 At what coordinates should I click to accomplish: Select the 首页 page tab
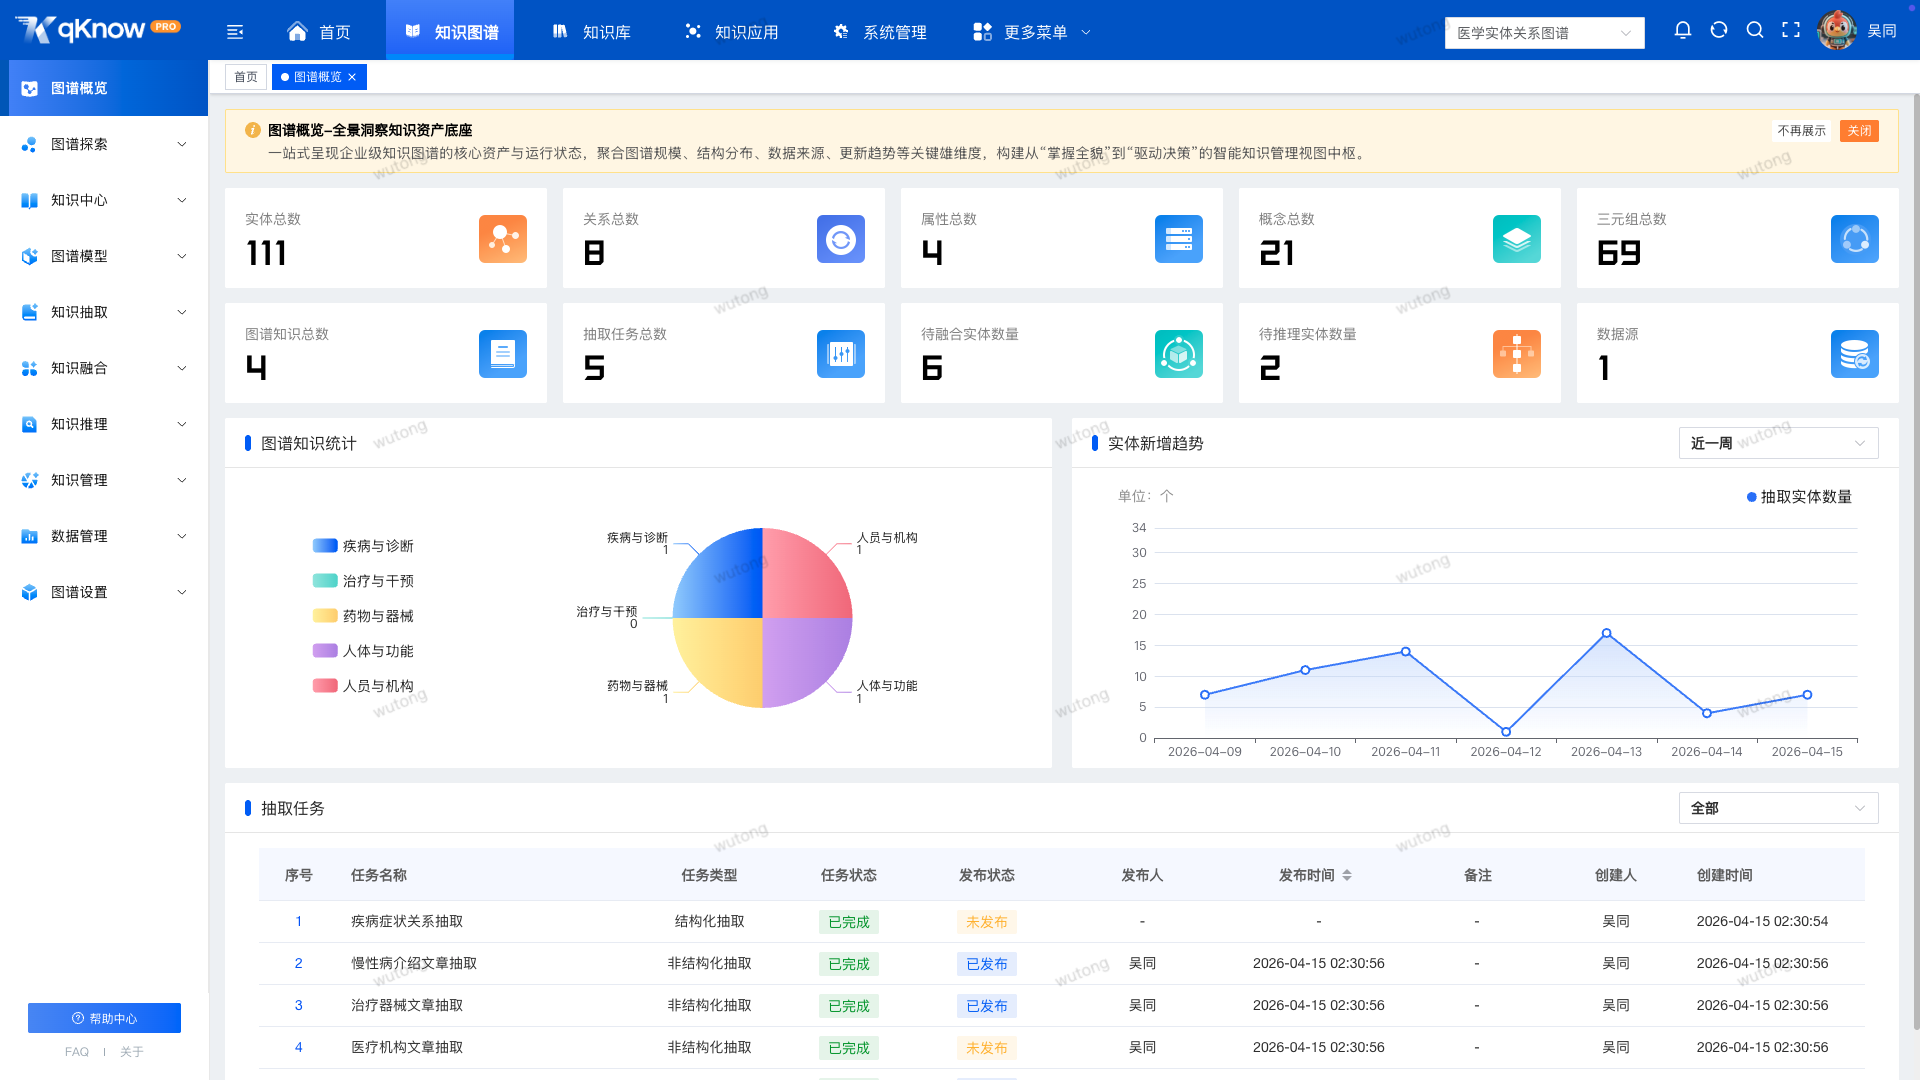(246, 77)
